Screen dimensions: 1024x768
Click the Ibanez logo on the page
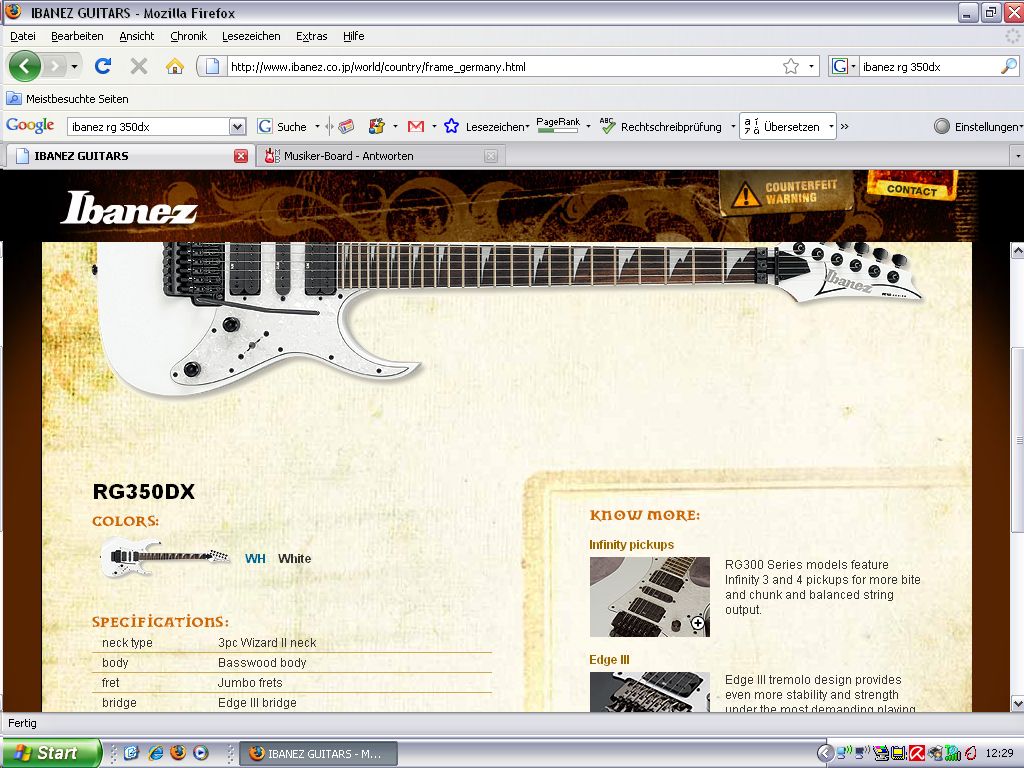click(x=129, y=208)
